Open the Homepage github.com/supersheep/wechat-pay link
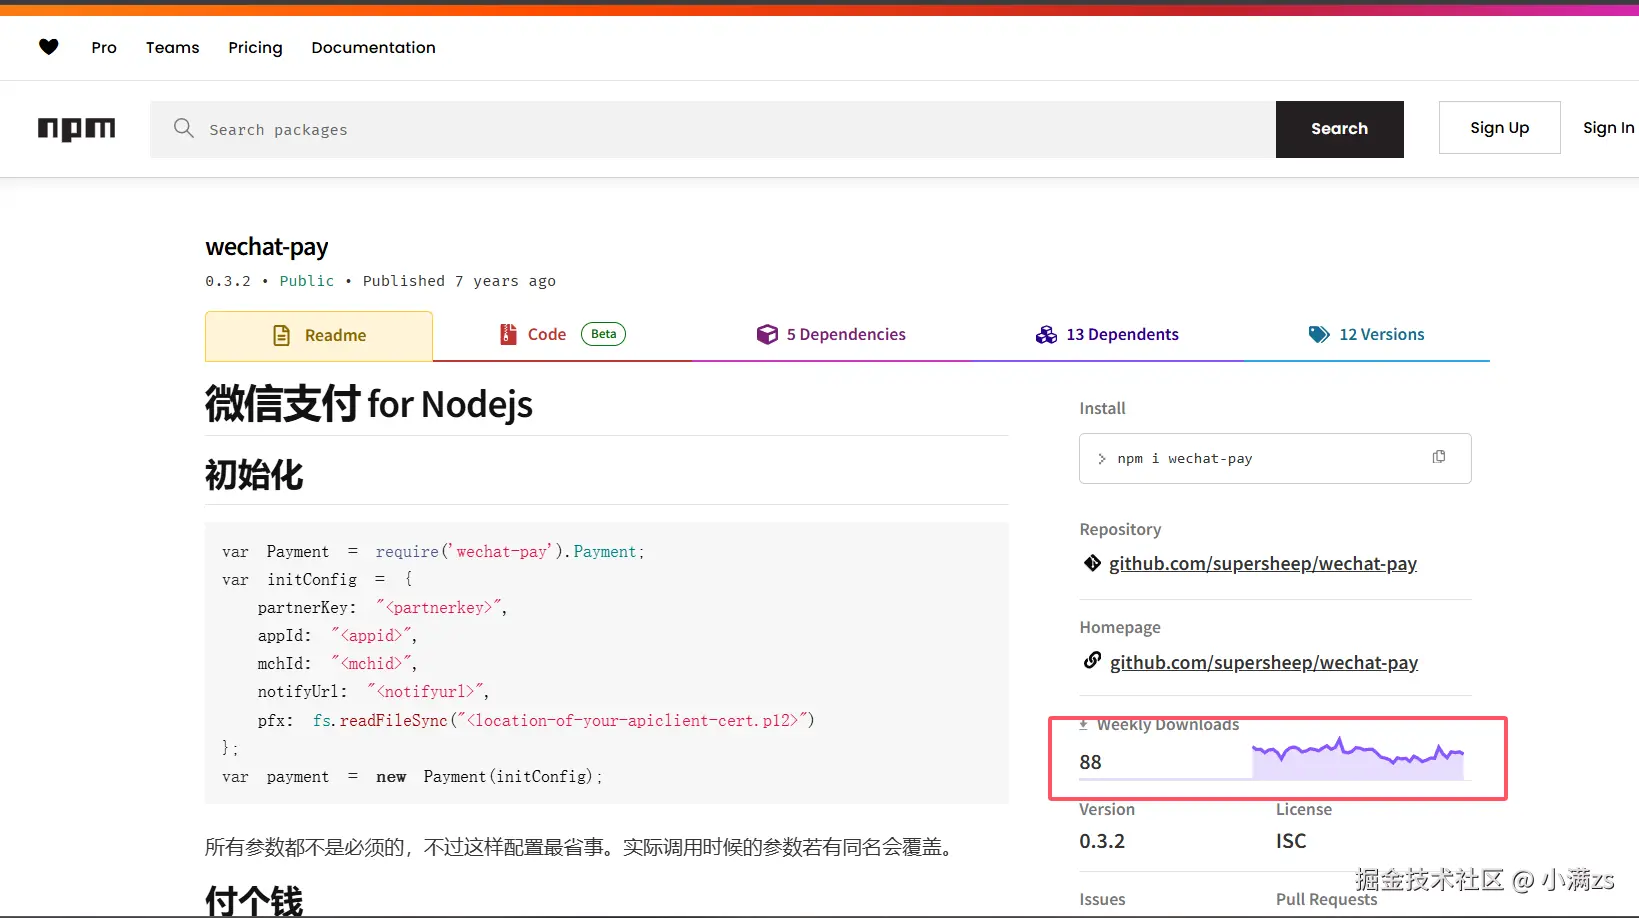Image resolution: width=1639 pixels, height=918 pixels. (x=1264, y=663)
